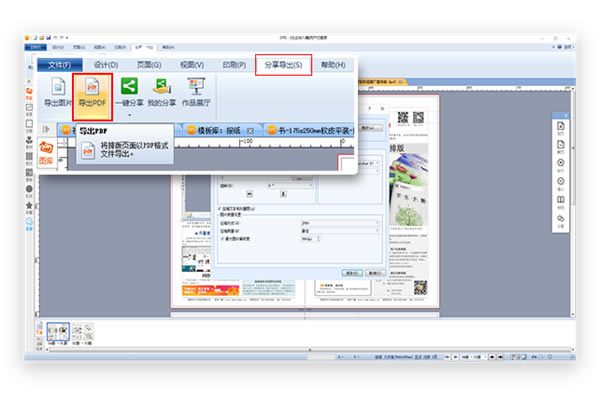Click the 导出PDF export icon

point(92,93)
